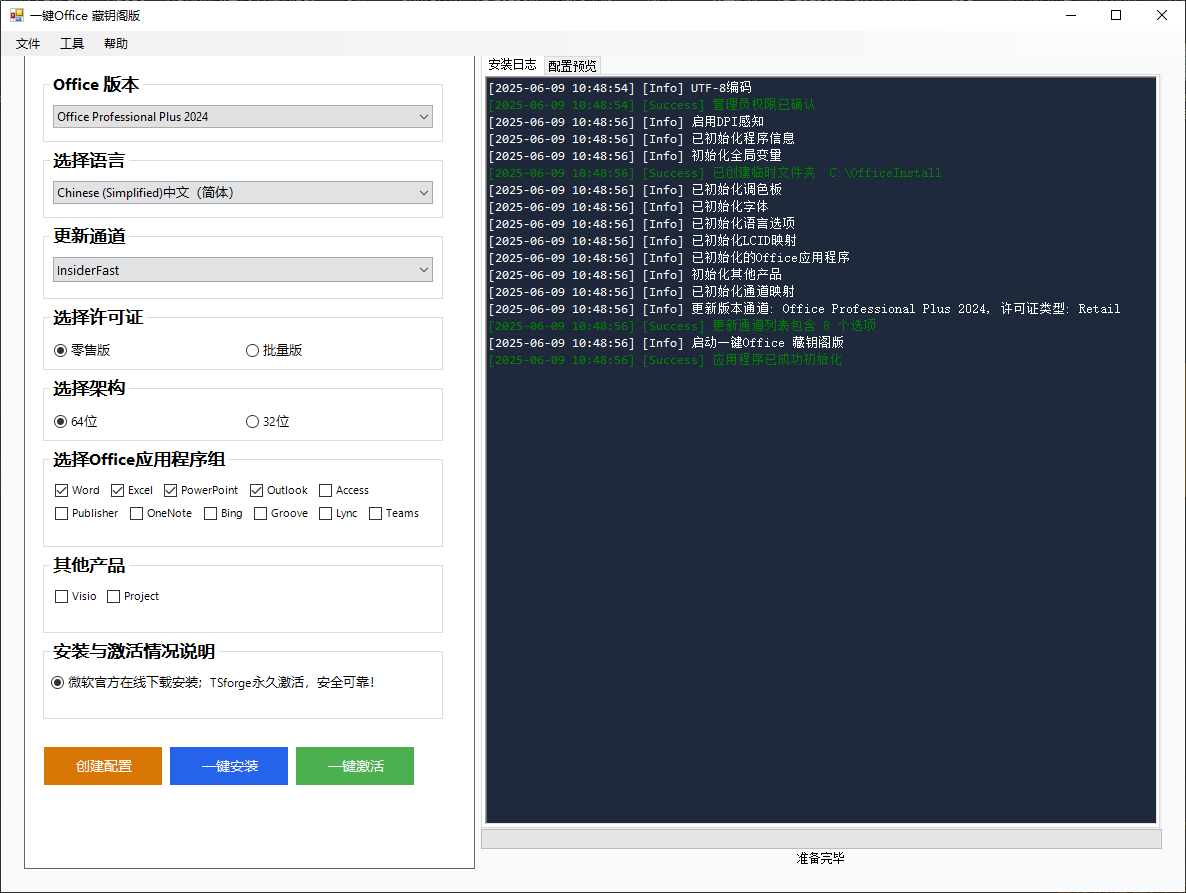Image resolution: width=1186 pixels, height=893 pixels.
Task: Click the orange 创建配置 button
Action: pos(103,766)
